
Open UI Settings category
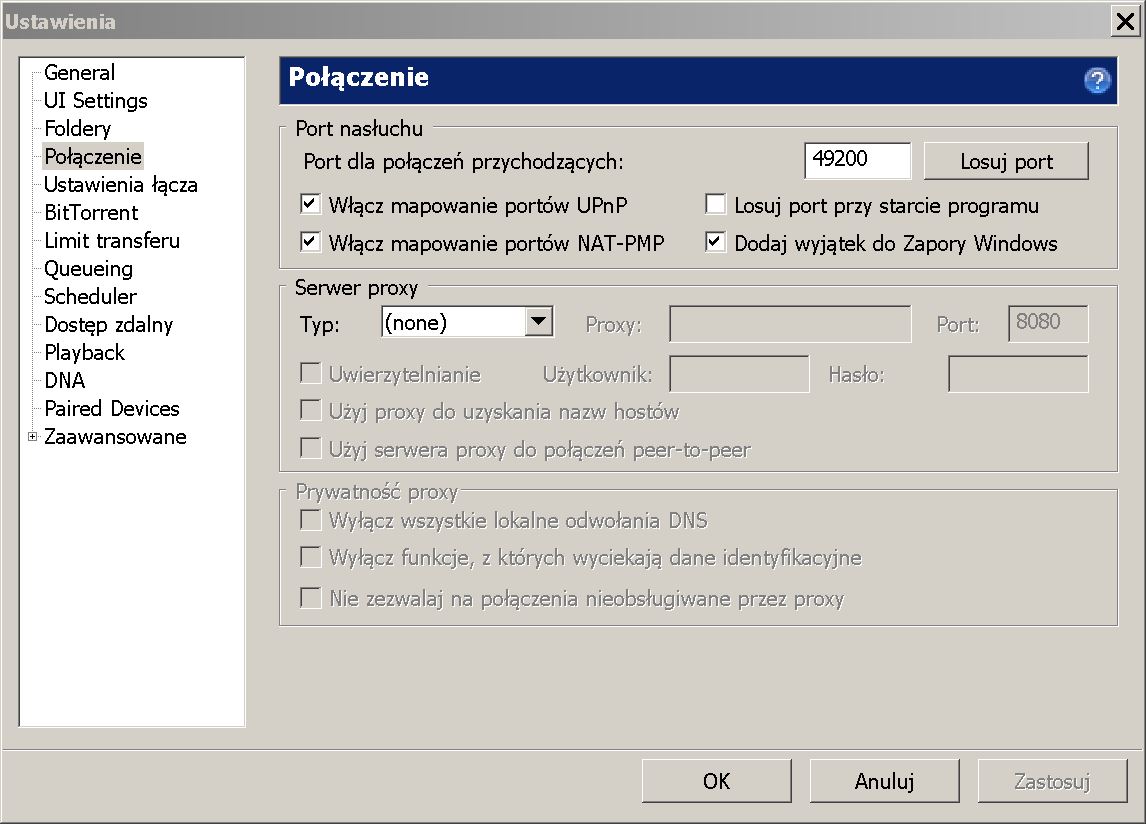96,100
